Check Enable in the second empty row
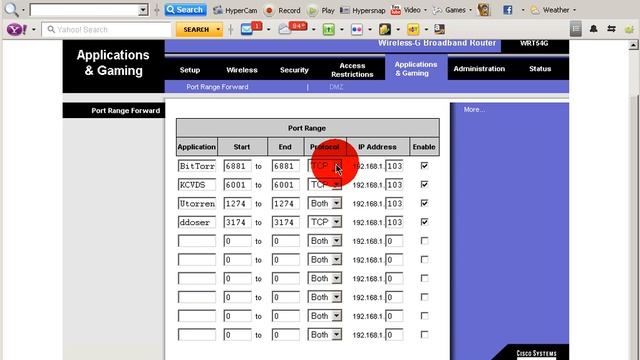 click(424, 260)
